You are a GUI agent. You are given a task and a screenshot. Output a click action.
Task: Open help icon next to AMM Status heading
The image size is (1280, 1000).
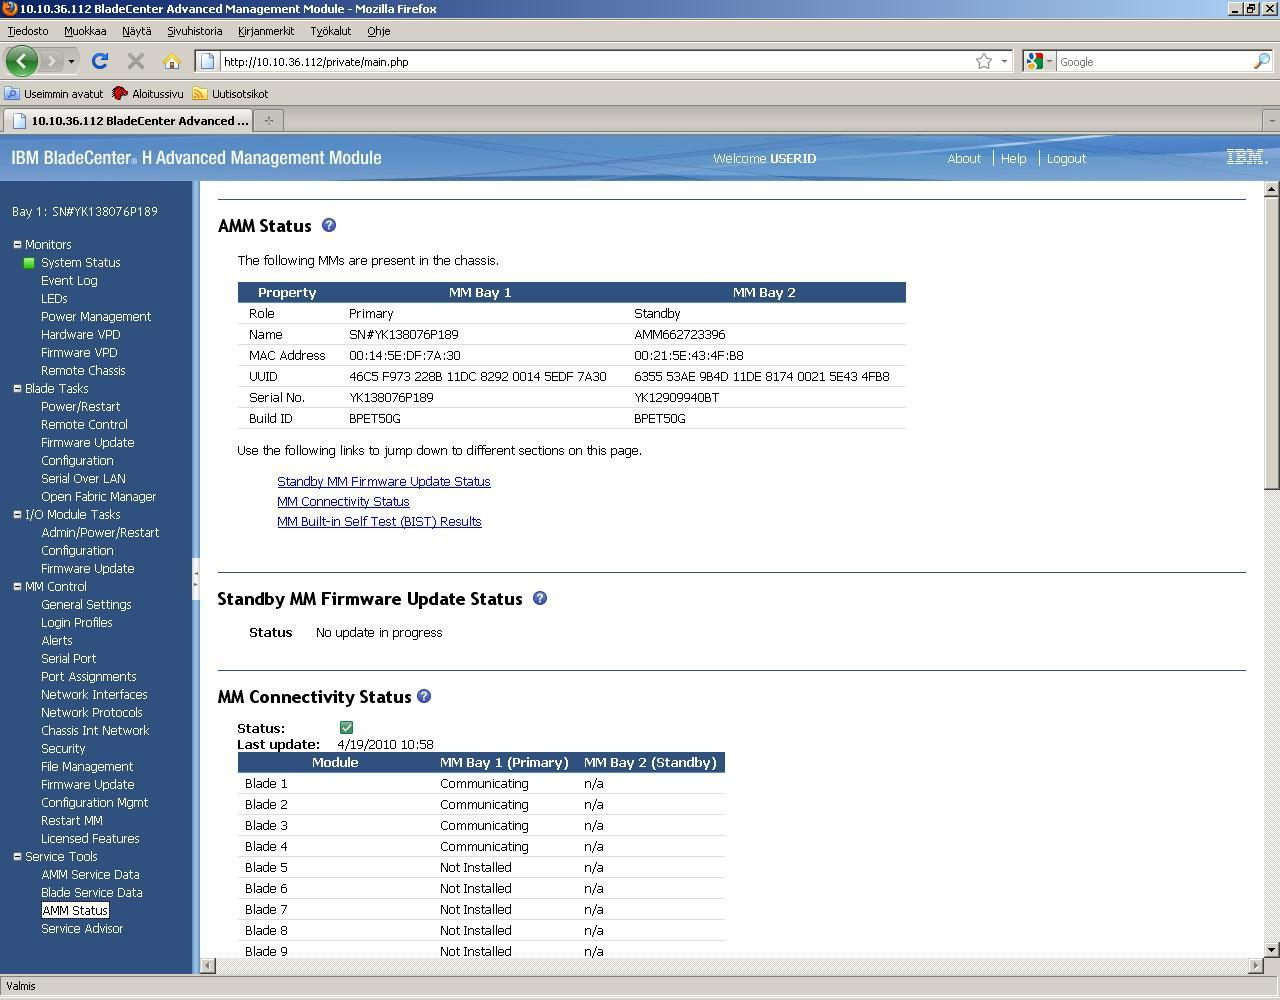(x=329, y=225)
